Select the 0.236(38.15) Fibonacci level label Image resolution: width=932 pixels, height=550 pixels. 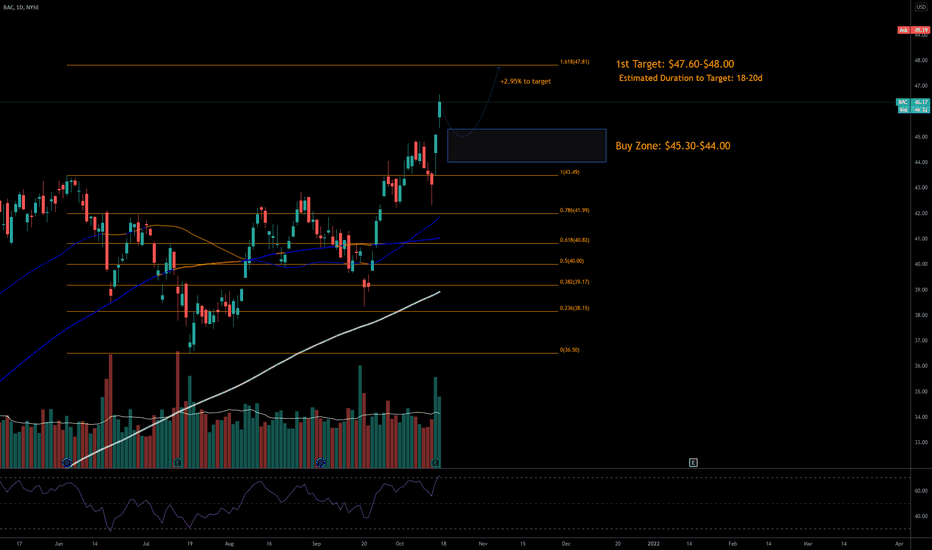click(x=575, y=308)
